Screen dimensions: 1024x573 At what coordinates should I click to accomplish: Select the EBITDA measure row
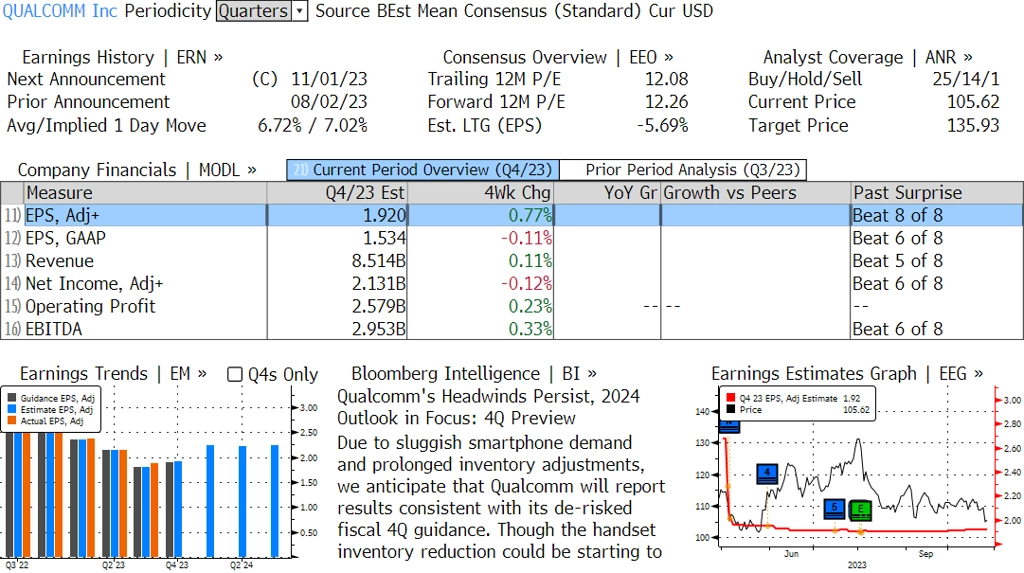pos(512,329)
